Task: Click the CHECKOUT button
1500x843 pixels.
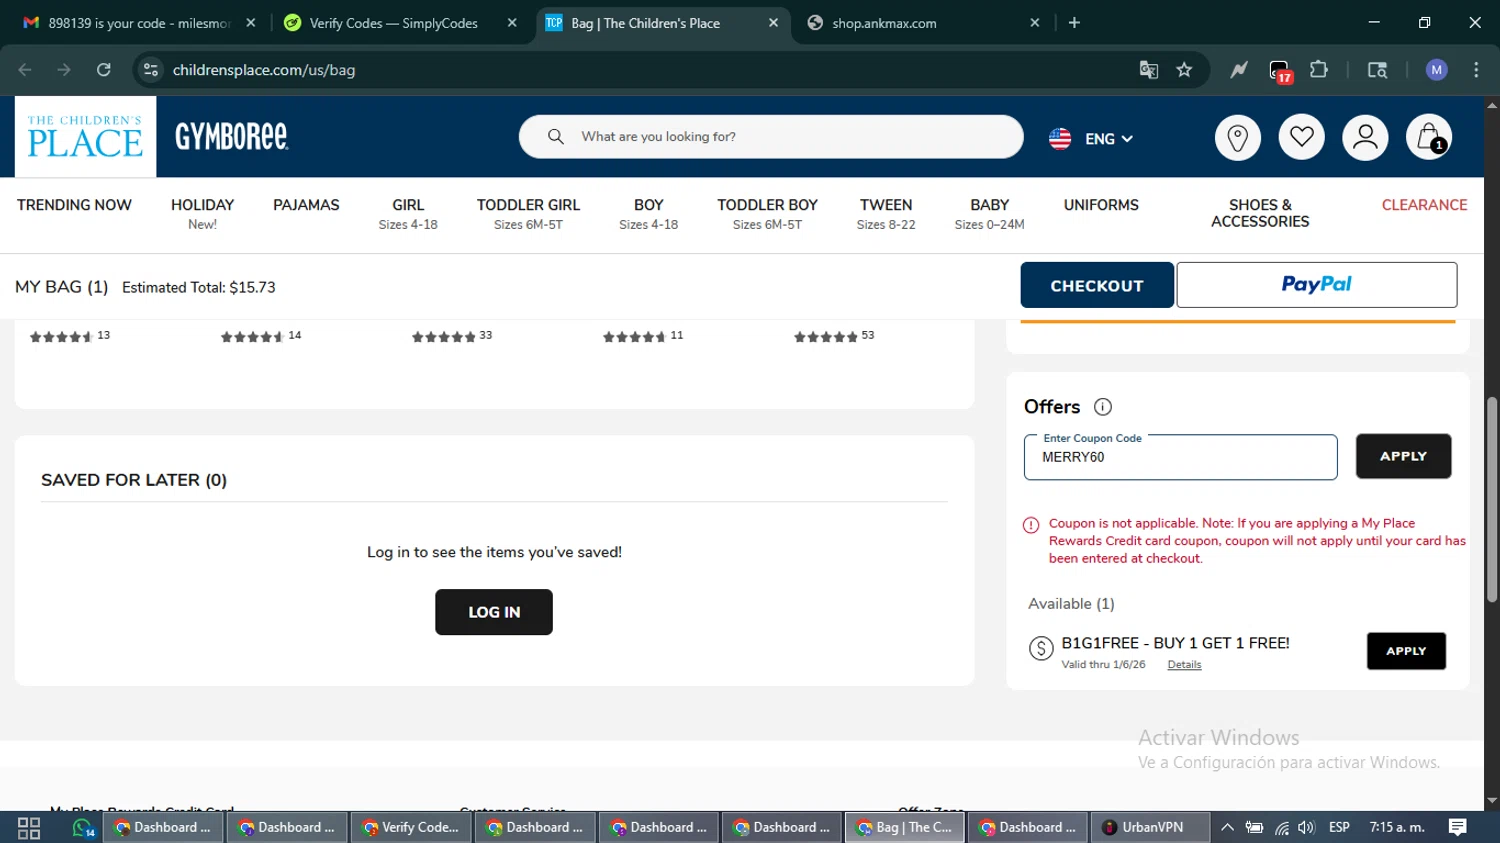Action: 1097,285
